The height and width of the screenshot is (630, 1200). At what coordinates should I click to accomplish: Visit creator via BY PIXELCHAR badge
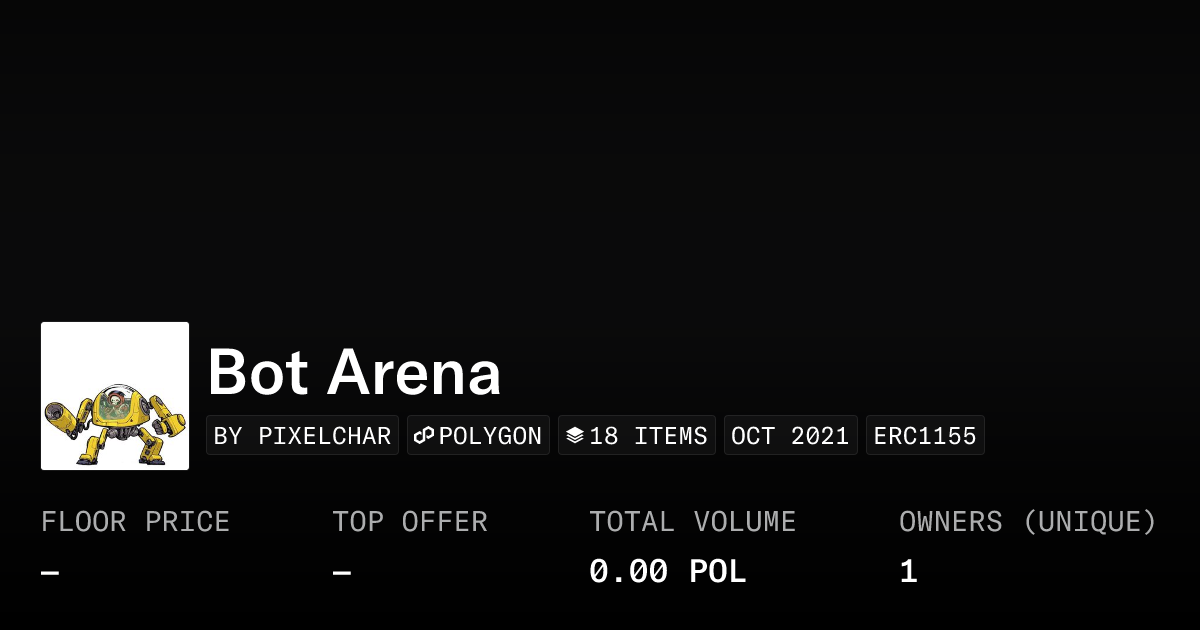(302, 436)
